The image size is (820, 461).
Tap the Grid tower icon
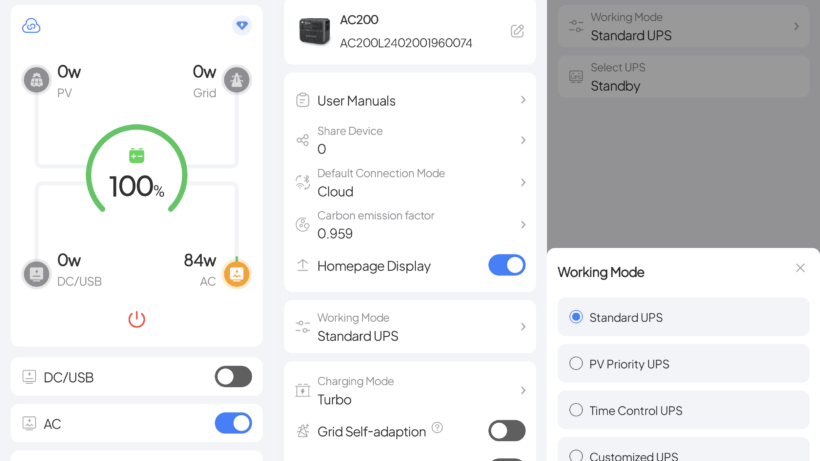[237, 80]
